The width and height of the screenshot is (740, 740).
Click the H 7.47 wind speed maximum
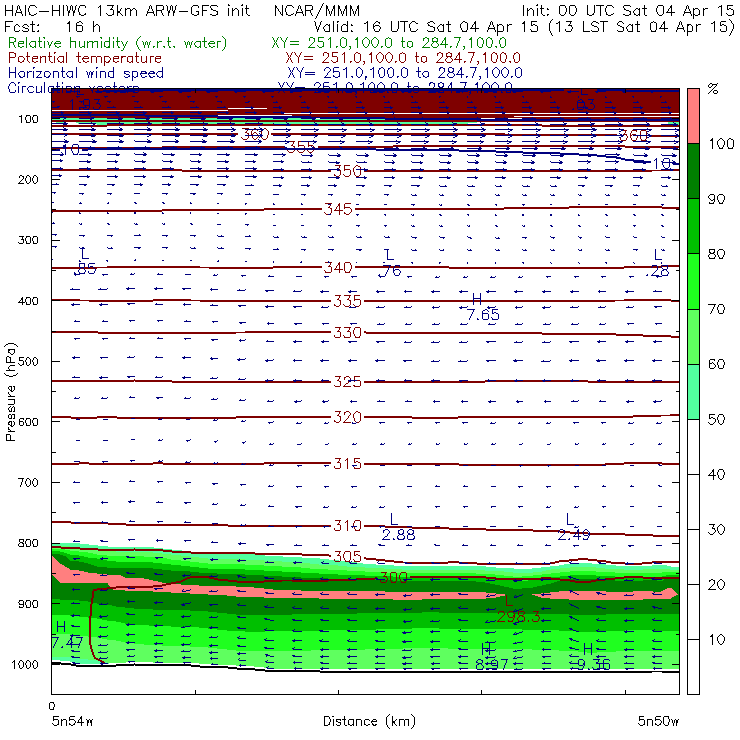tap(67, 635)
